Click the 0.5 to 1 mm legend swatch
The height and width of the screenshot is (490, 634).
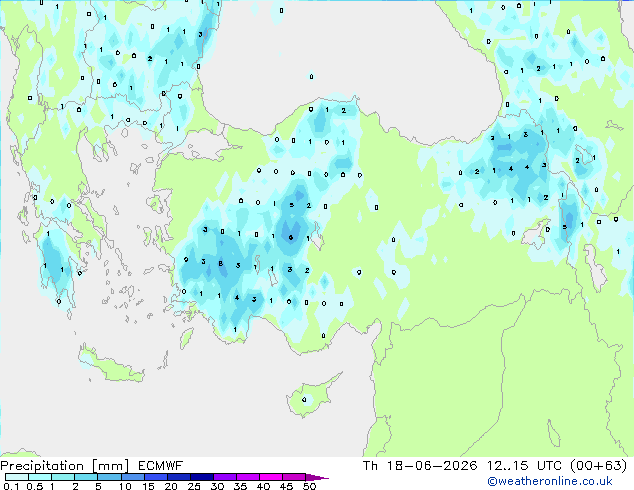click(40, 477)
